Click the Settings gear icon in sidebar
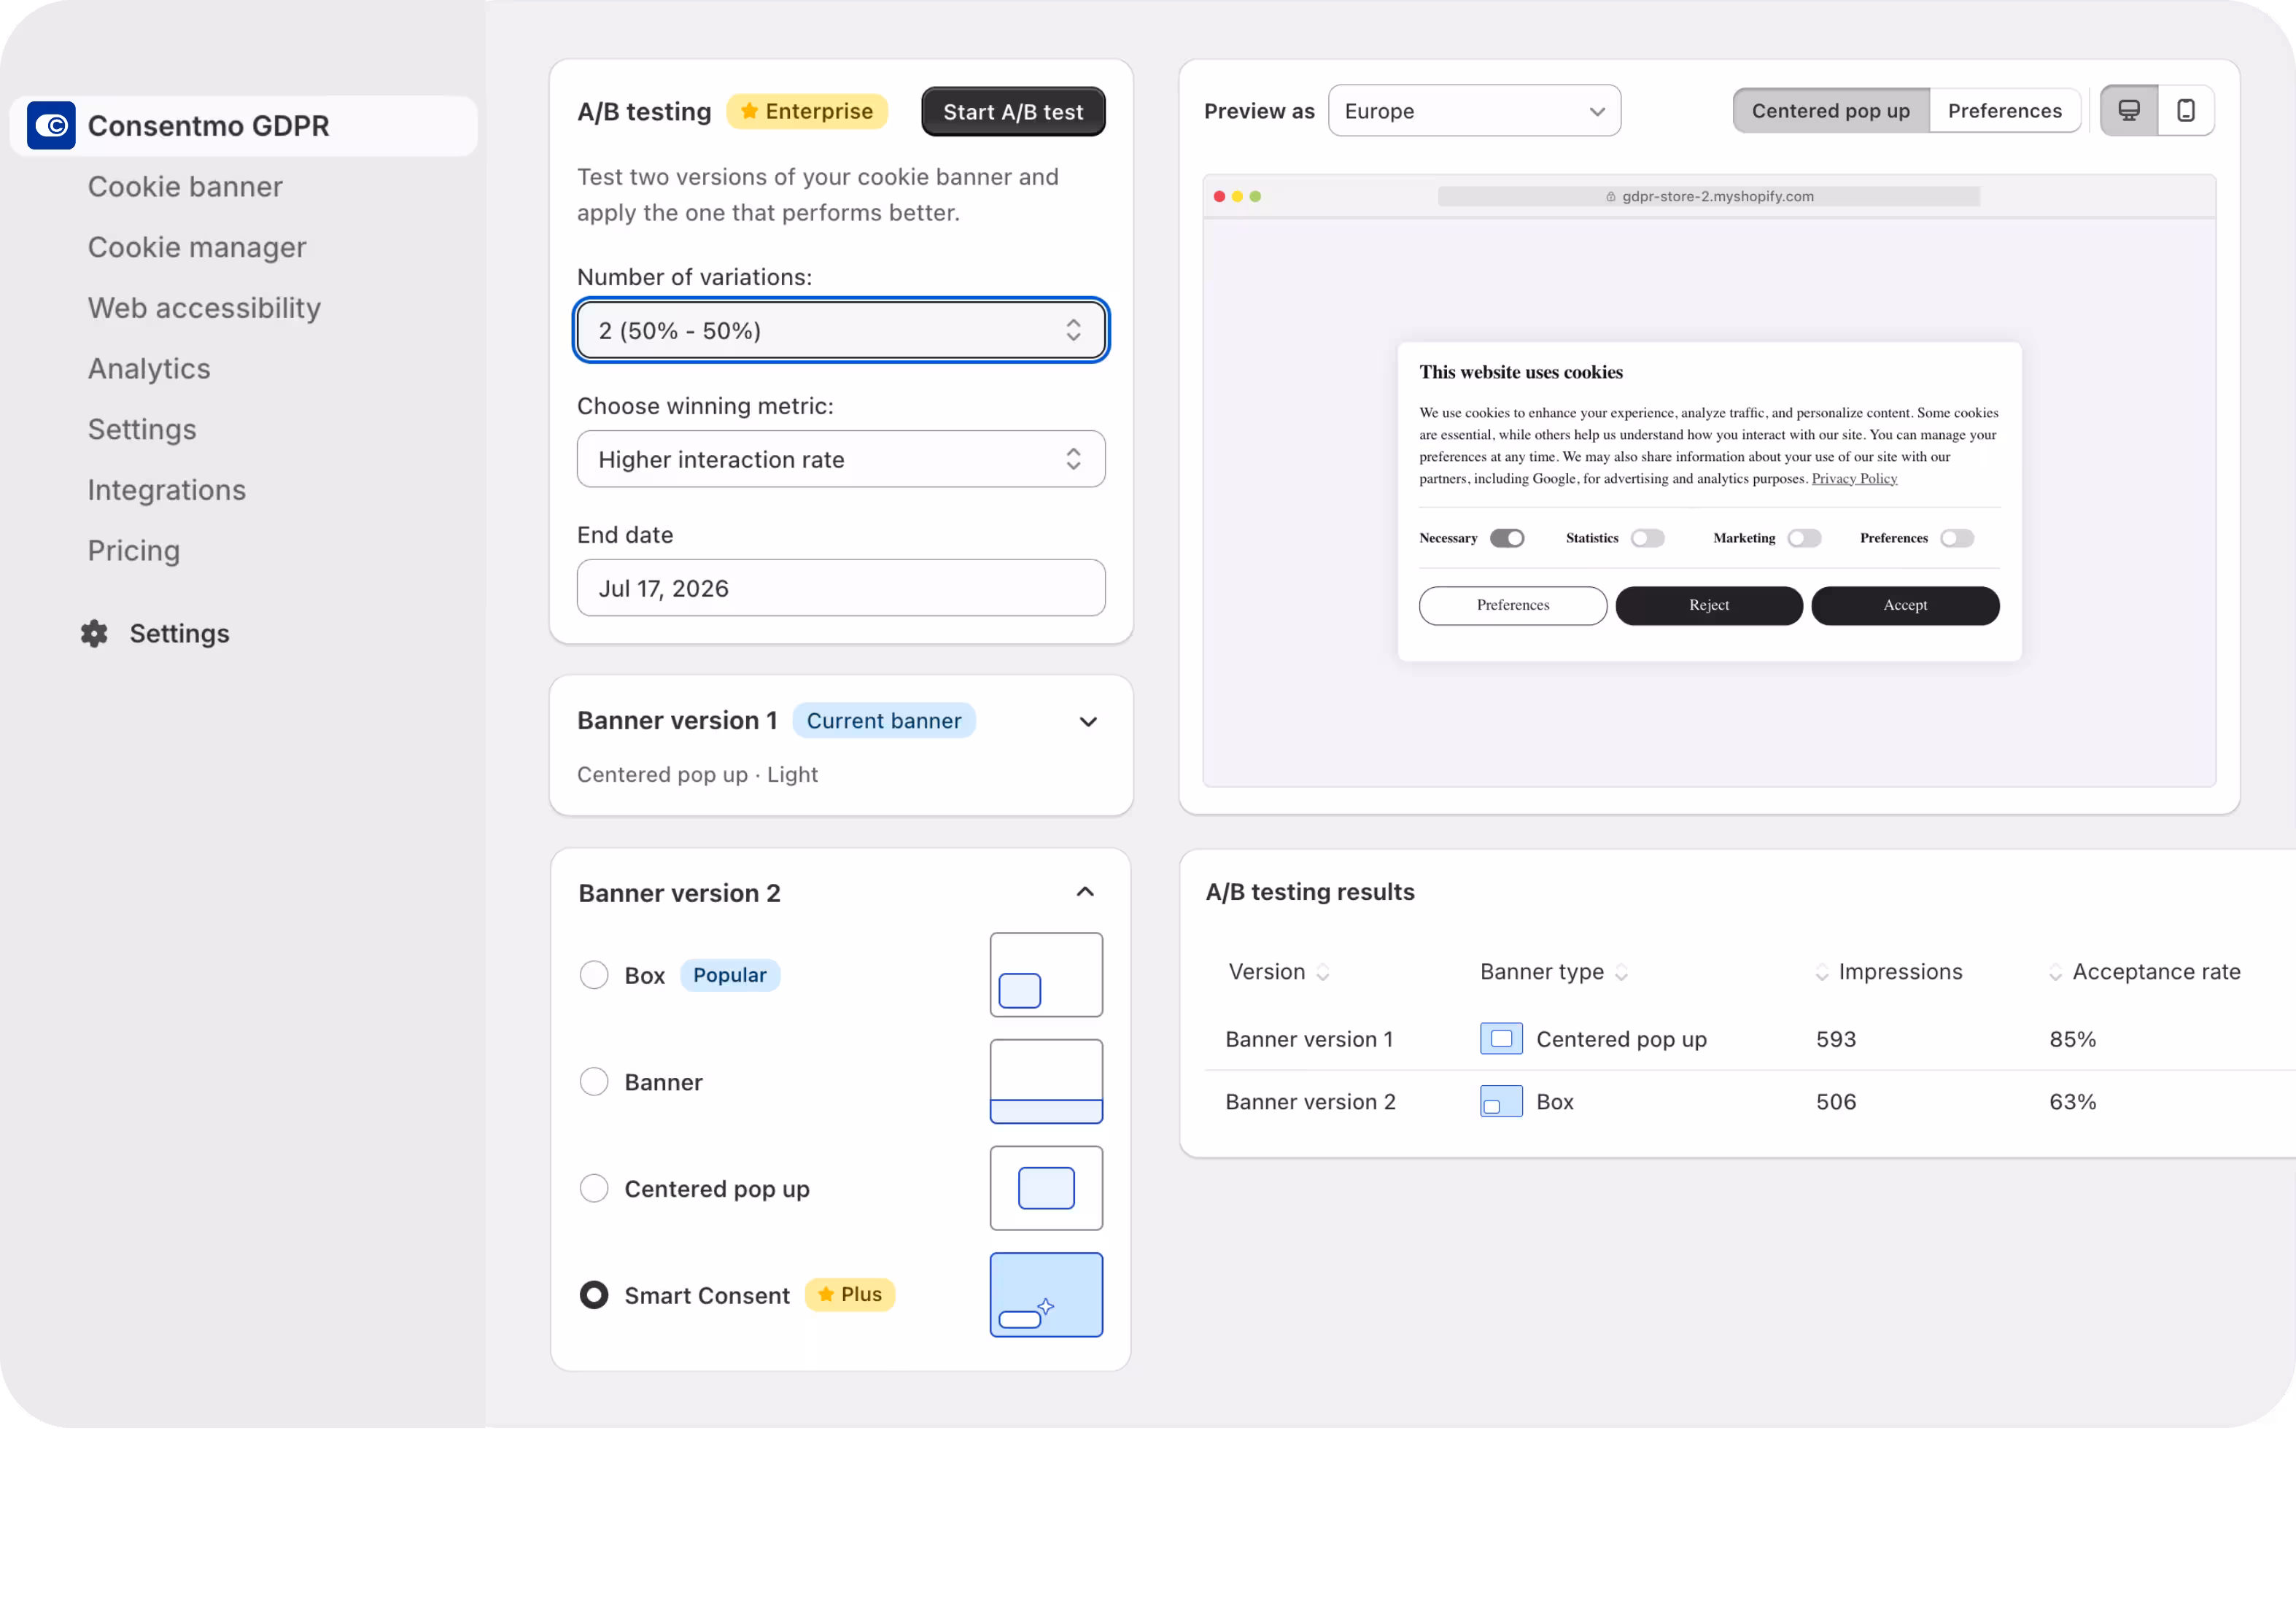Viewport: 2296px width, 1619px height. 94,633
